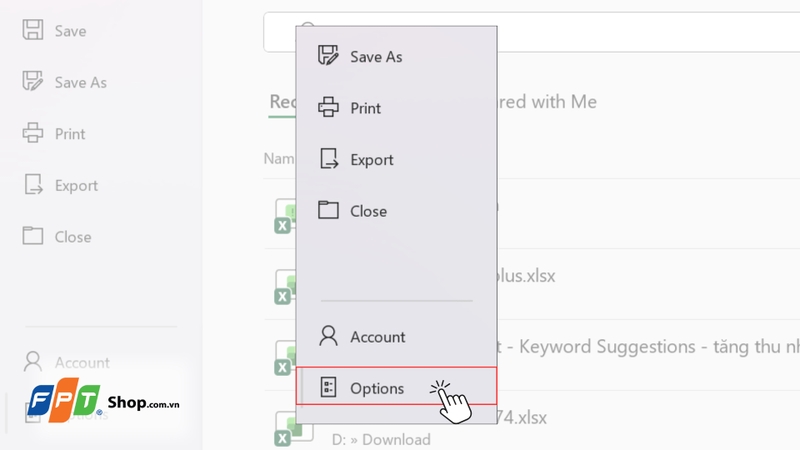Click the Save As icon in the popup menu
Image resolution: width=800 pixels, height=450 pixels.
(x=328, y=56)
